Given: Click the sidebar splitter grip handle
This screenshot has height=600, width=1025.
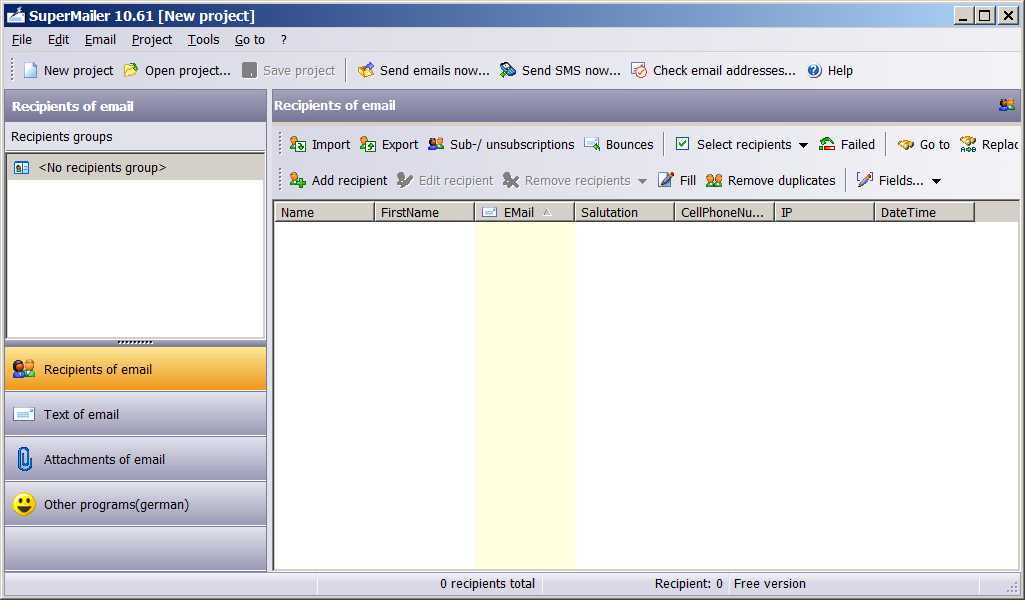Looking at the screenshot, I should [135, 342].
